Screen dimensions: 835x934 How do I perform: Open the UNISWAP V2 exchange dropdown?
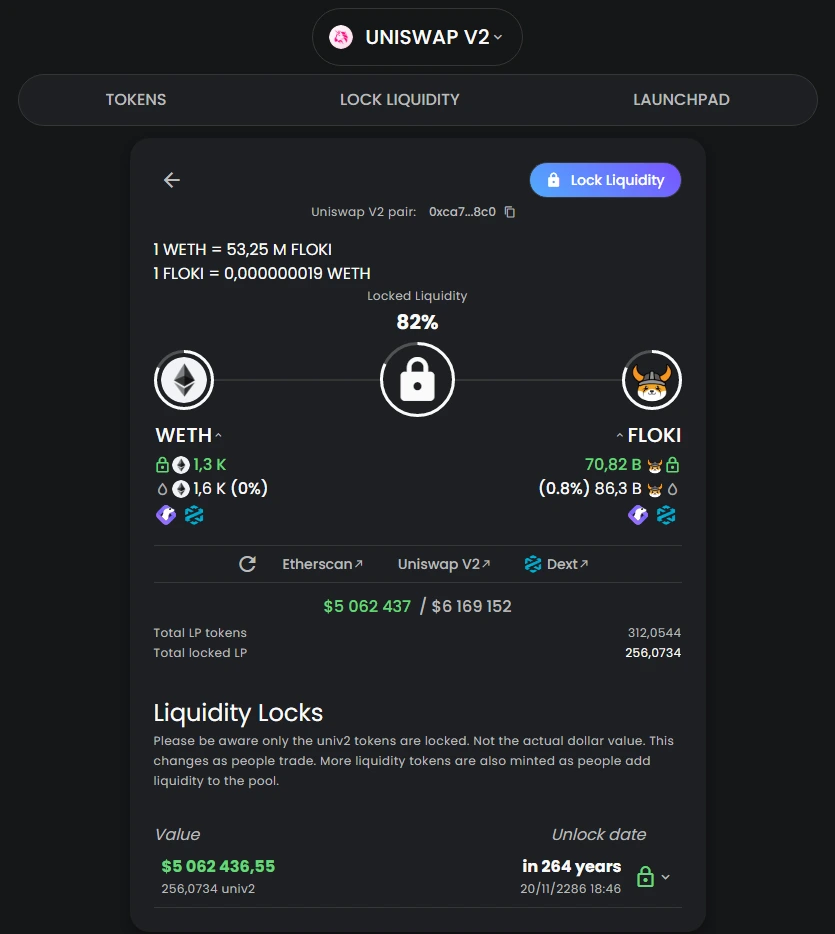pyautogui.click(x=418, y=37)
